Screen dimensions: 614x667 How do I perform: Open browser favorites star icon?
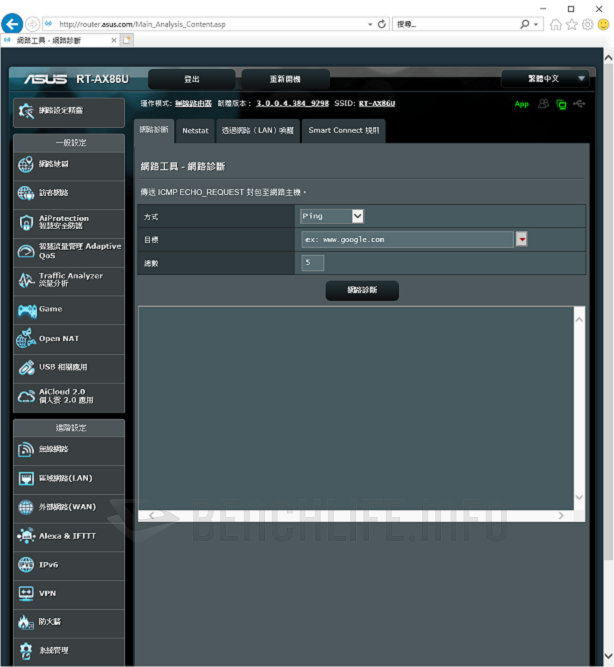(571, 24)
